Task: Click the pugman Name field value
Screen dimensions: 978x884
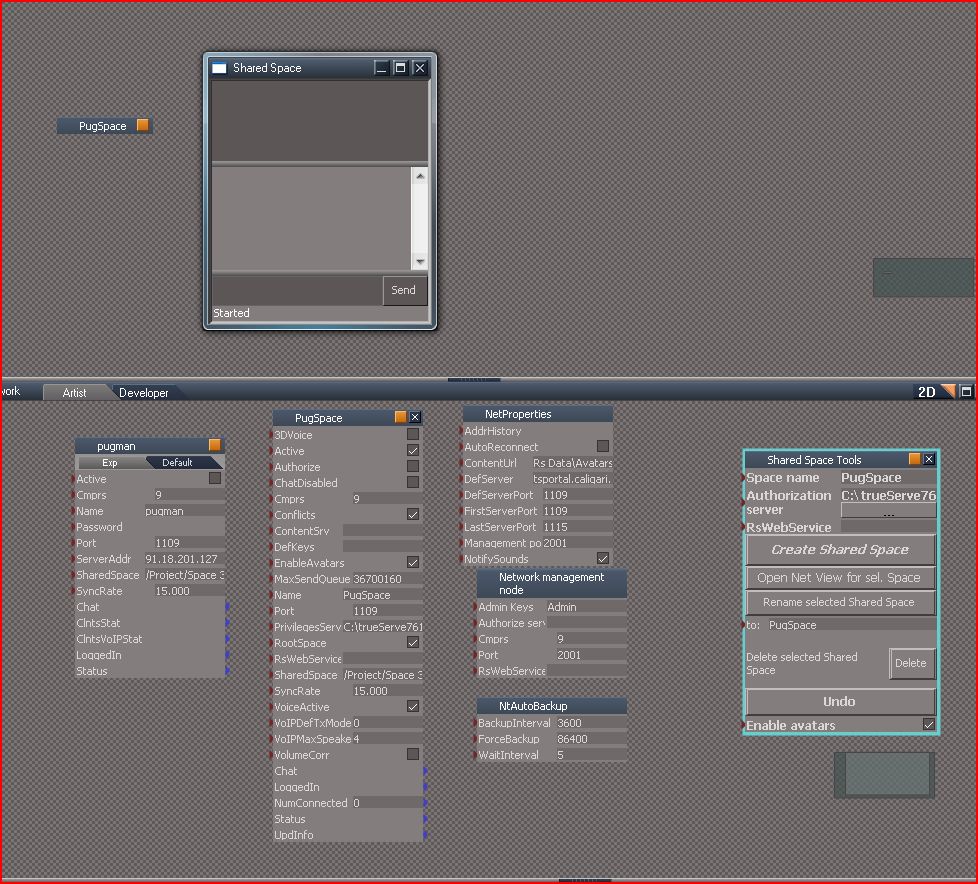Action: coord(185,511)
